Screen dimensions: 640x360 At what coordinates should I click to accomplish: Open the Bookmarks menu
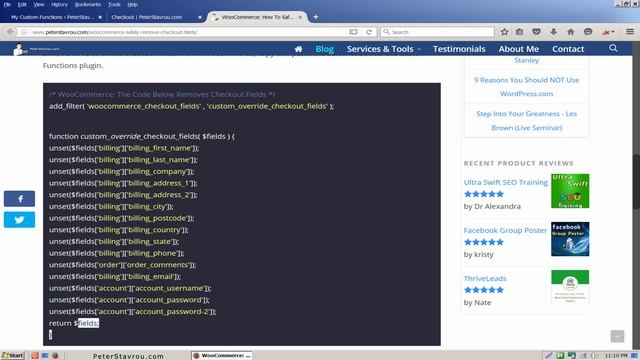pyautogui.click(x=88, y=4)
